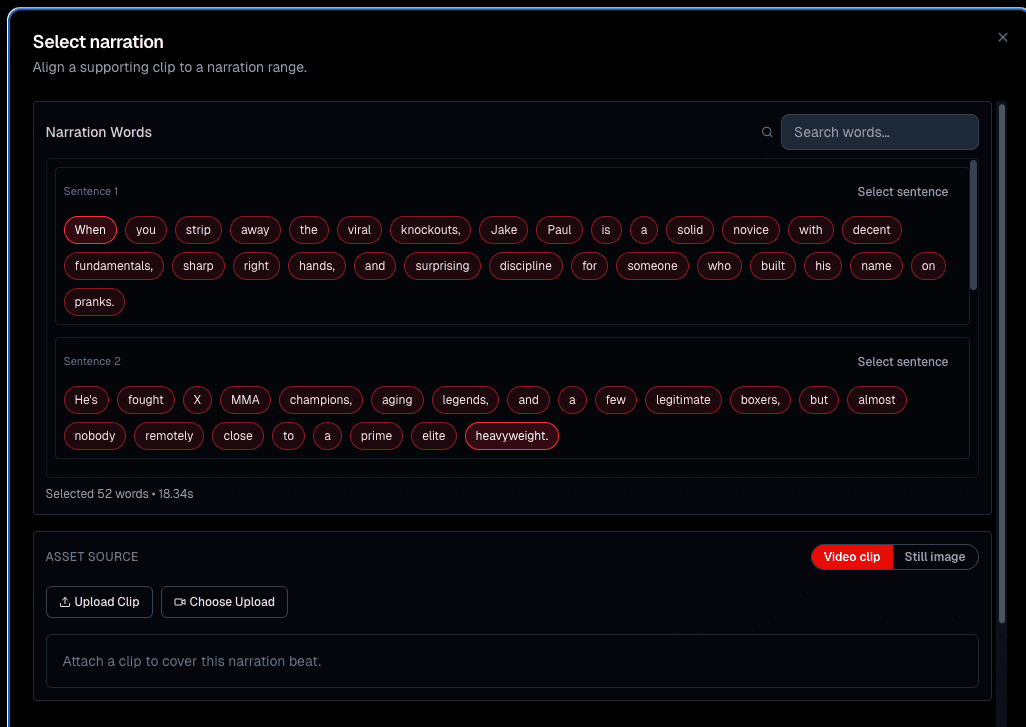
Task: Click the "fundamentals," word chip
Action: click(113, 266)
